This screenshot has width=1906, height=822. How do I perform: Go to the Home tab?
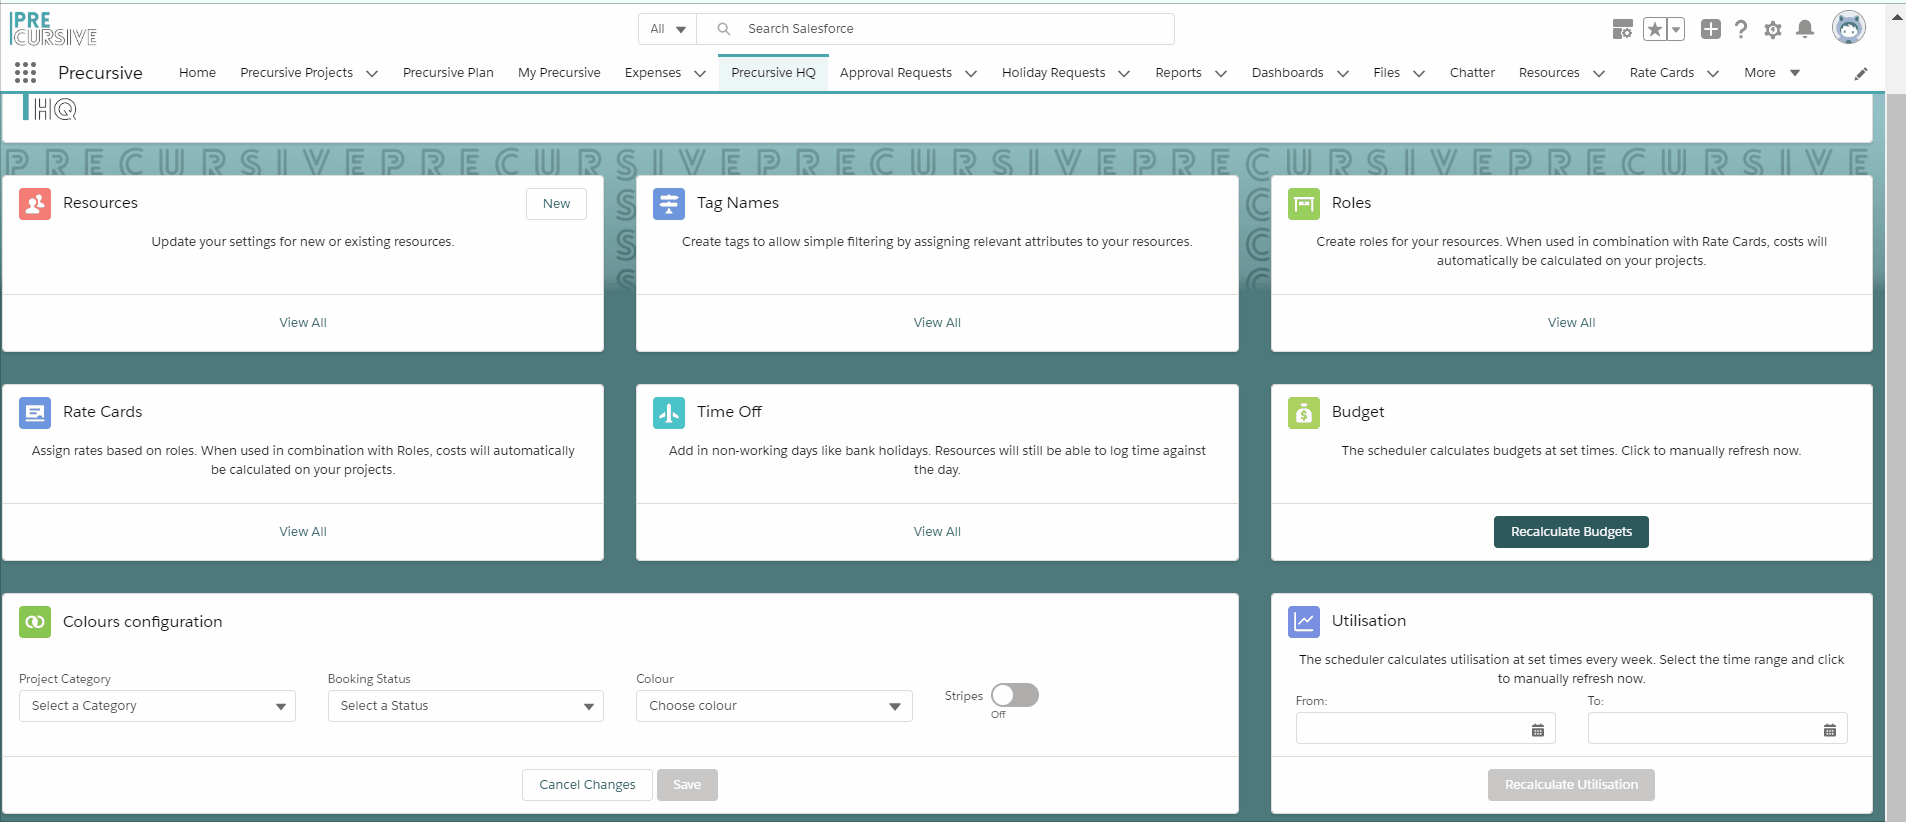pyautogui.click(x=197, y=73)
